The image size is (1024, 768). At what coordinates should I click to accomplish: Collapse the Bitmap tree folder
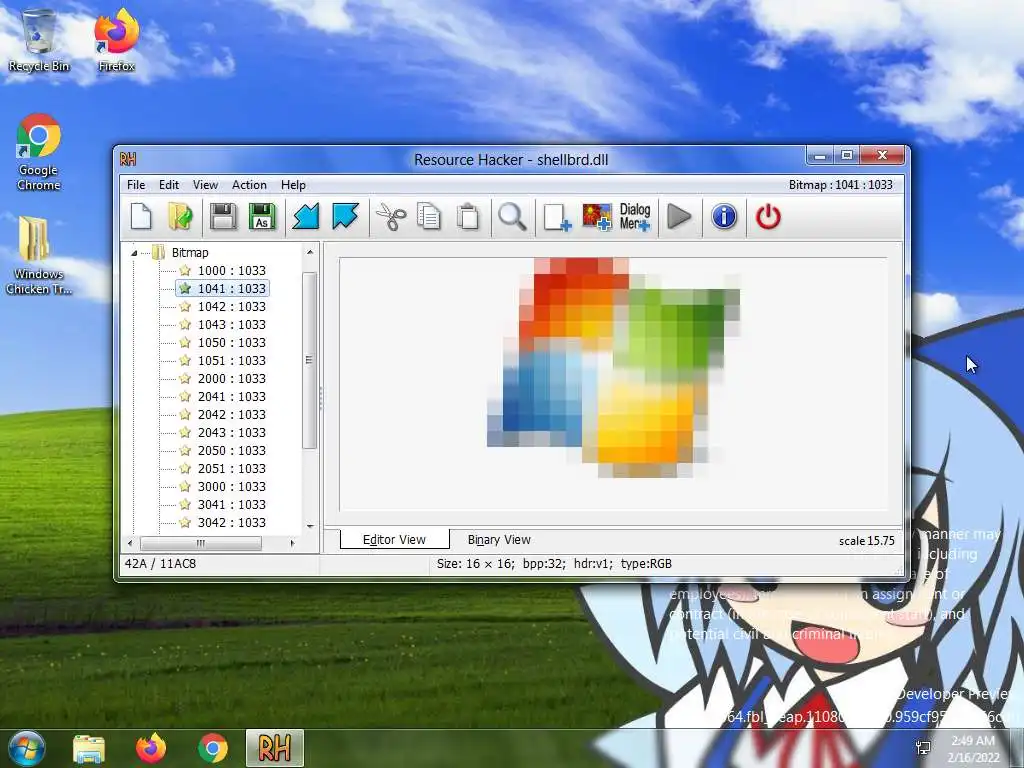coord(134,253)
